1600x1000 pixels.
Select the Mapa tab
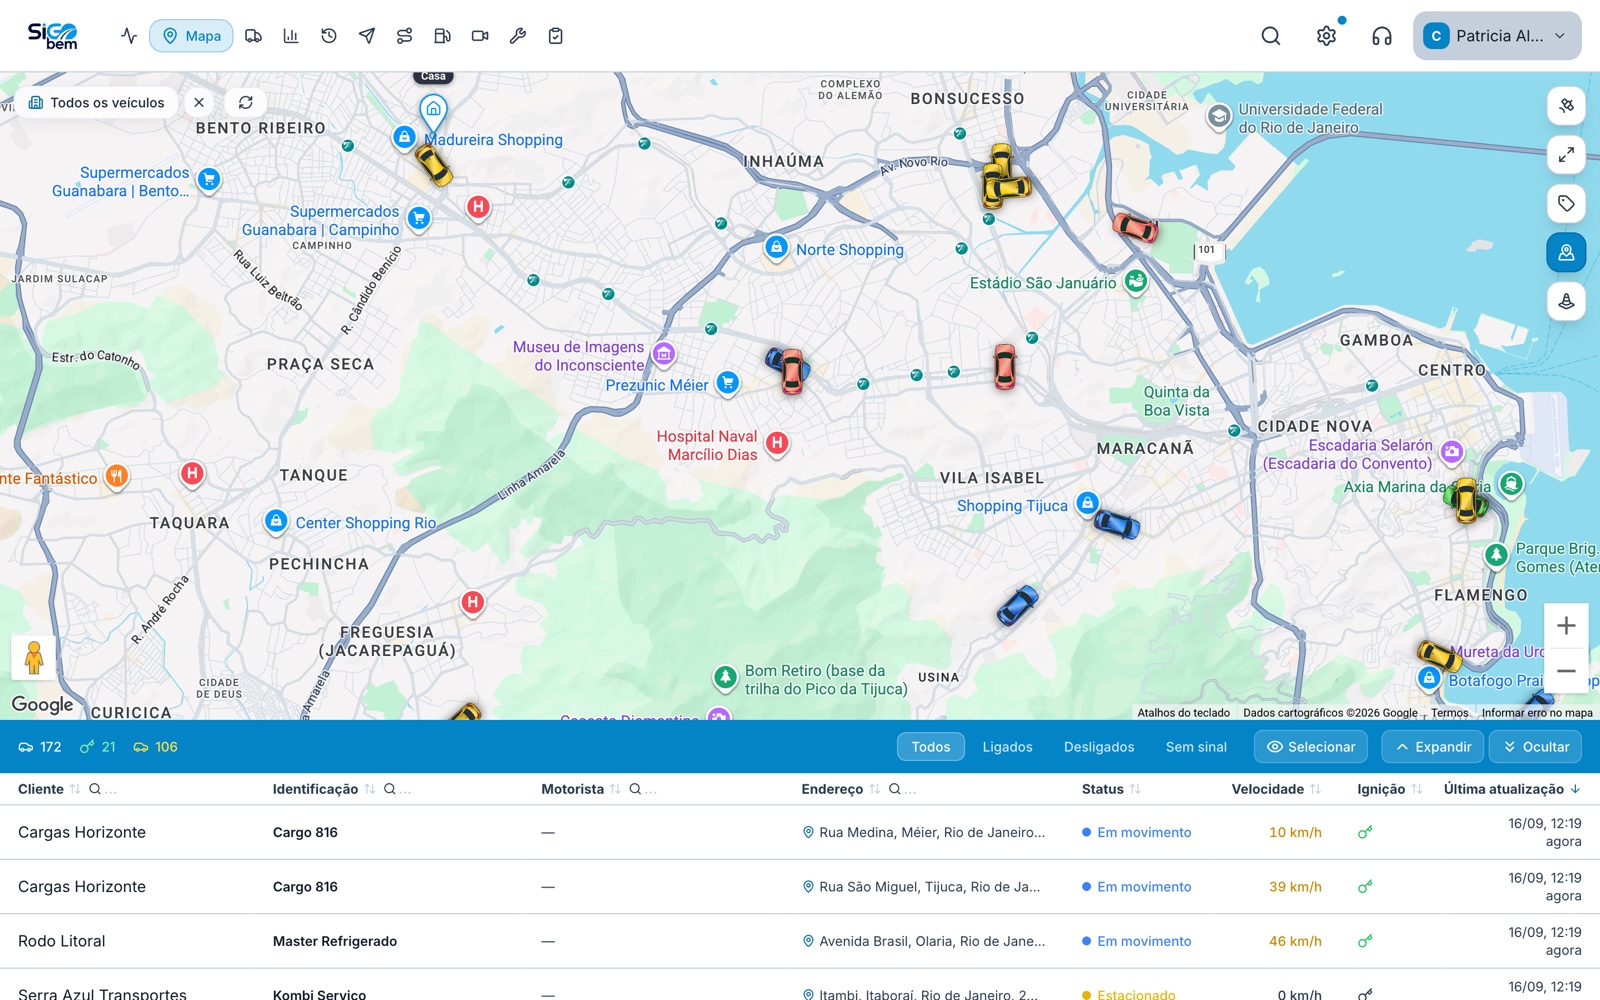click(192, 36)
